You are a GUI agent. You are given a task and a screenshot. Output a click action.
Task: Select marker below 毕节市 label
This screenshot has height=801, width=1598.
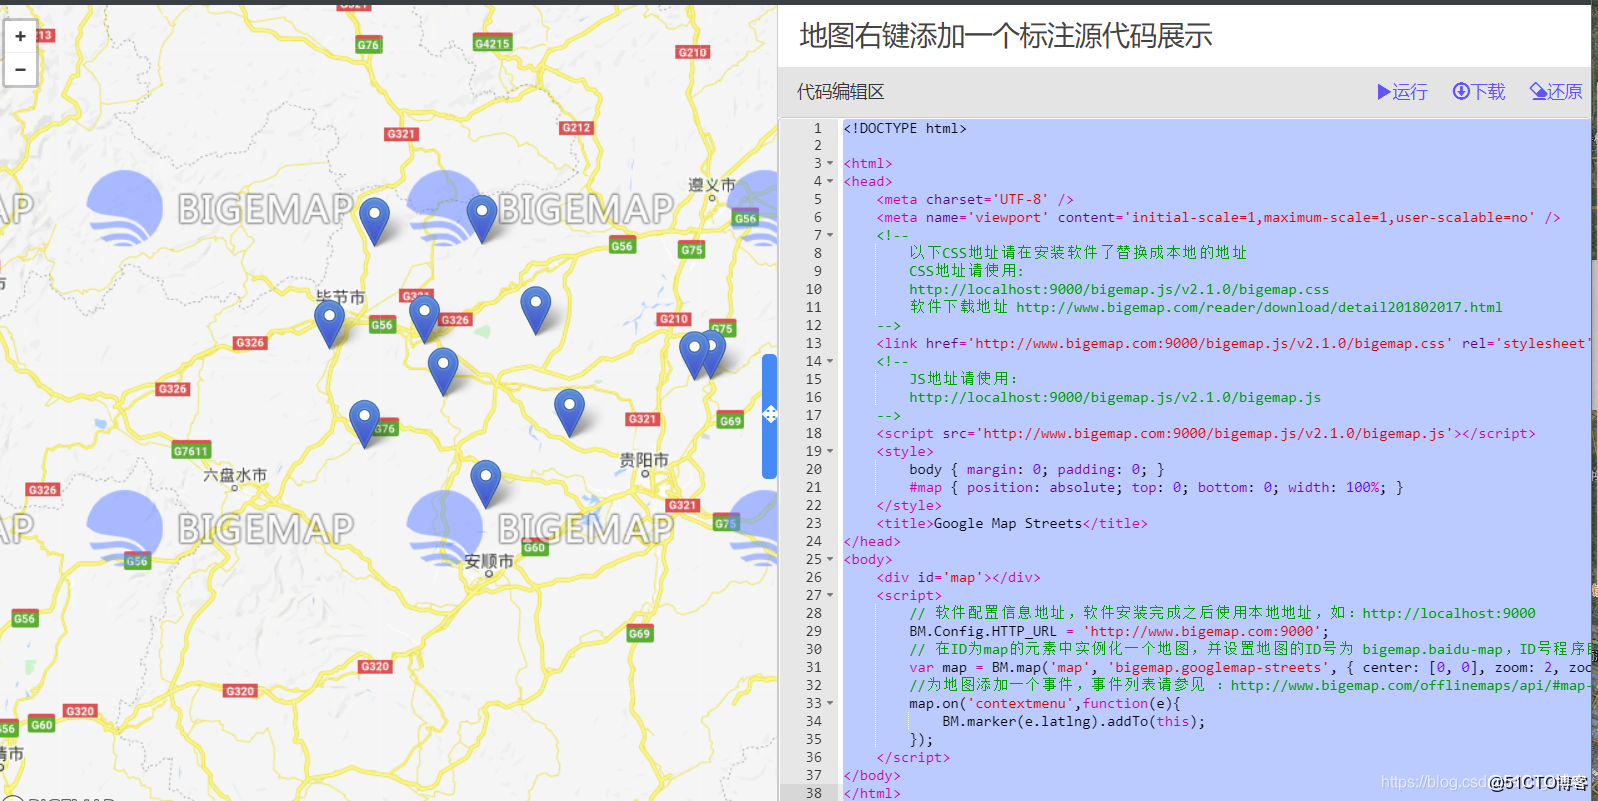(x=329, y=324)
